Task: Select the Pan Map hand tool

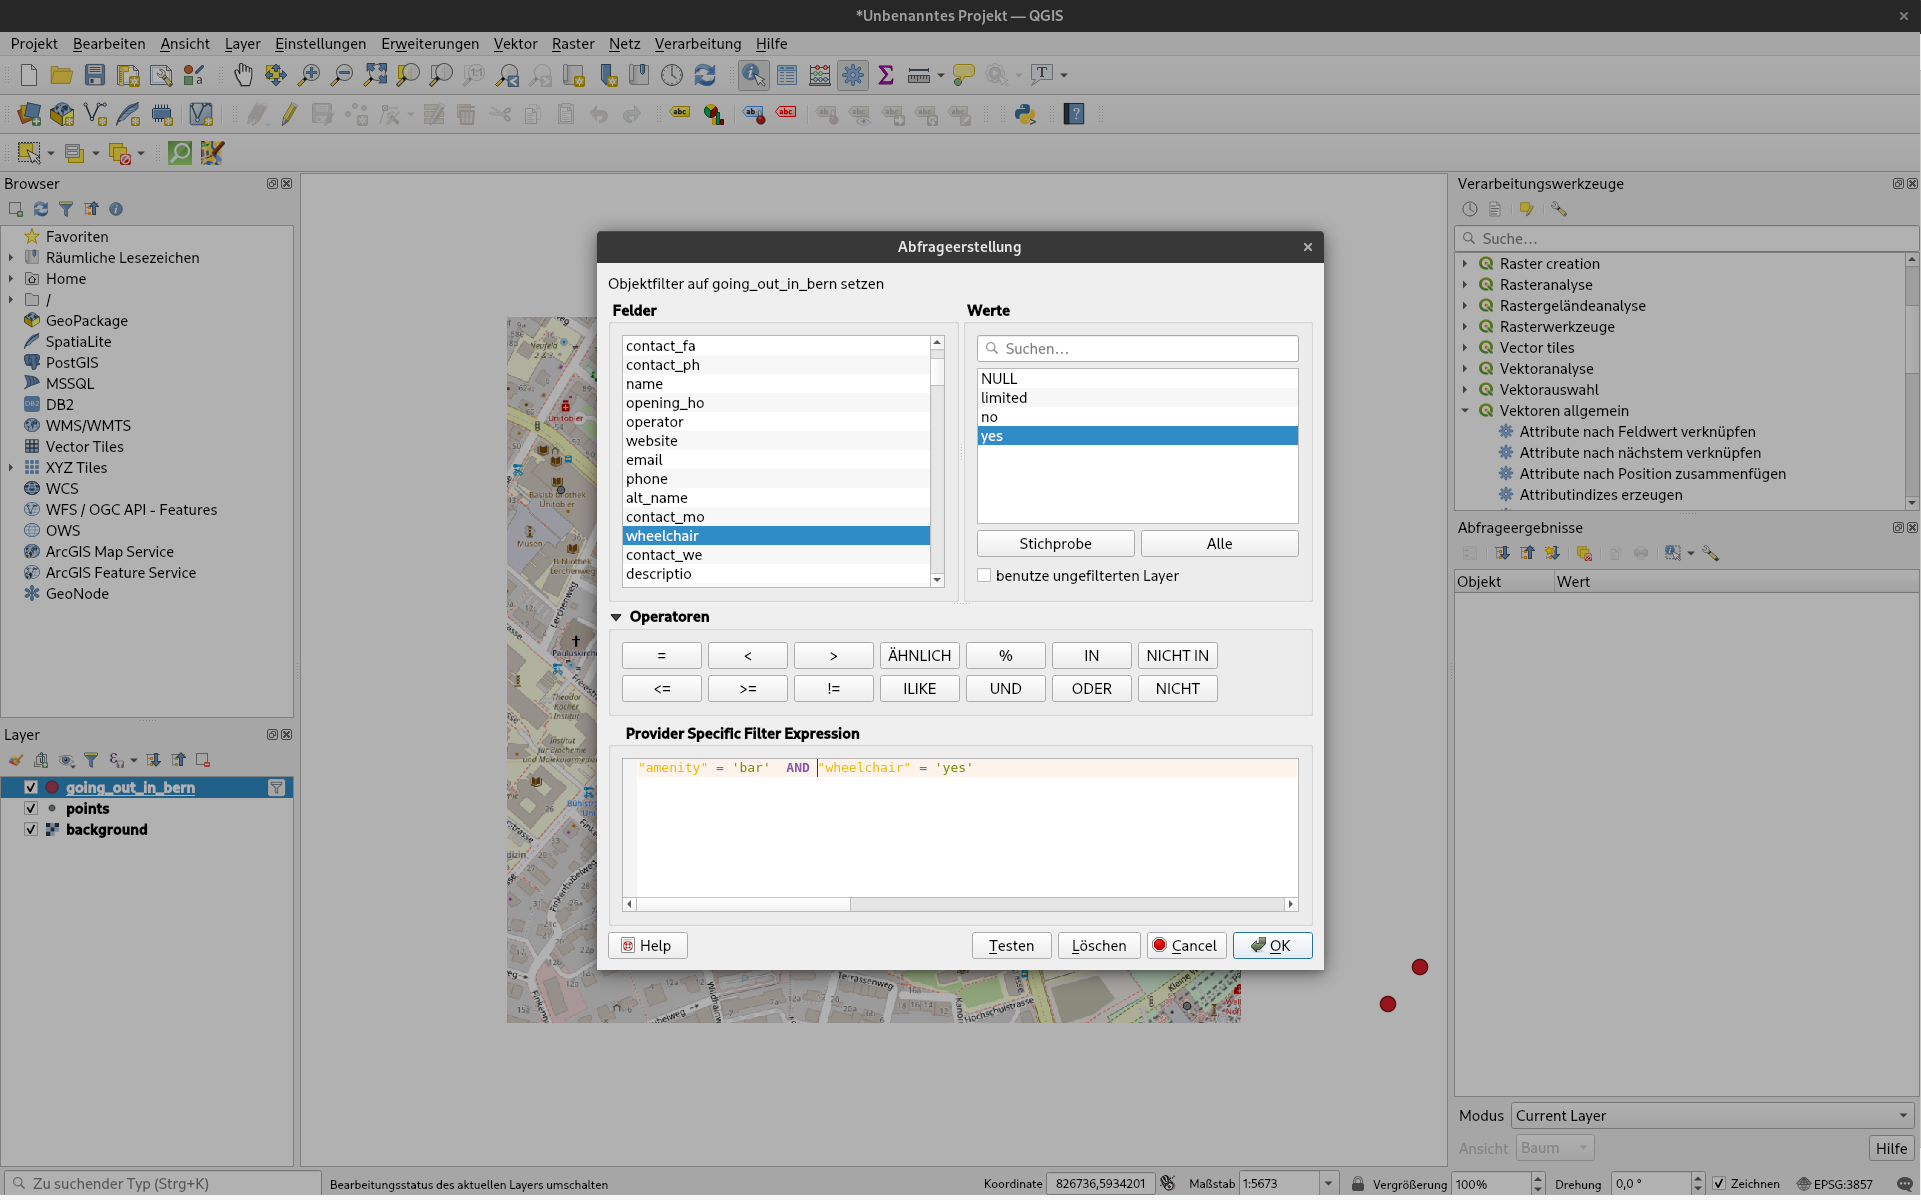Action: 243,75
